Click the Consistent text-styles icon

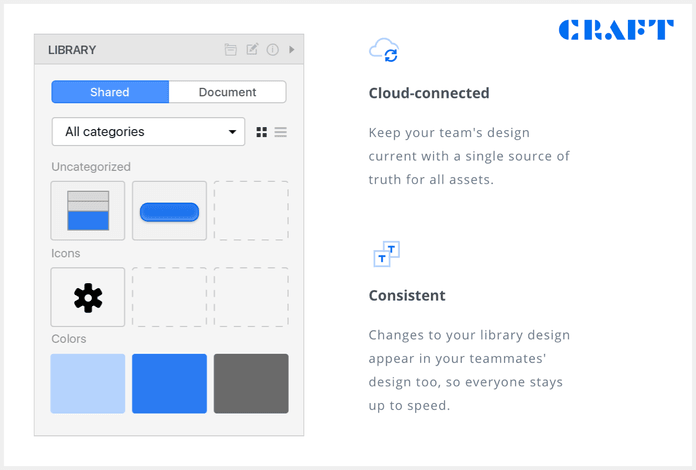coord(386,254)
